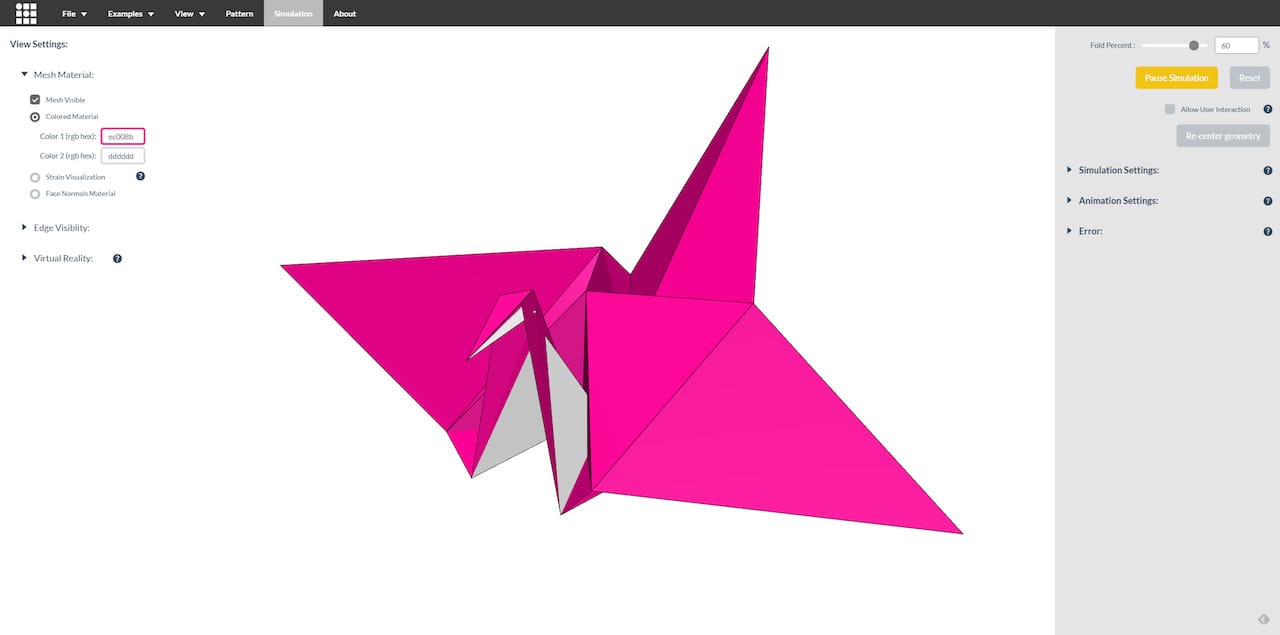
Task: Click the Re-center geometry button
Action: click(1222, 136)
